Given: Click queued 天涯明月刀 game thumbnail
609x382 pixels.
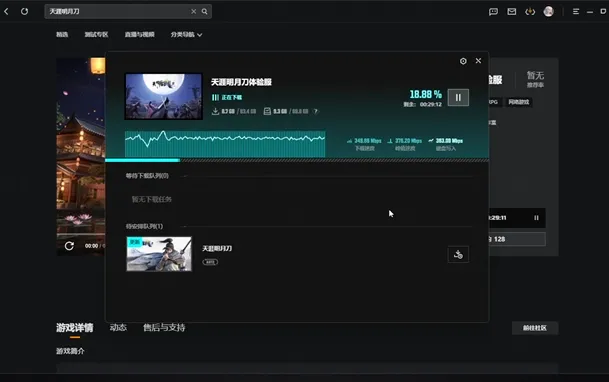Looking at the screenshot, I should (x=159, y=254).
